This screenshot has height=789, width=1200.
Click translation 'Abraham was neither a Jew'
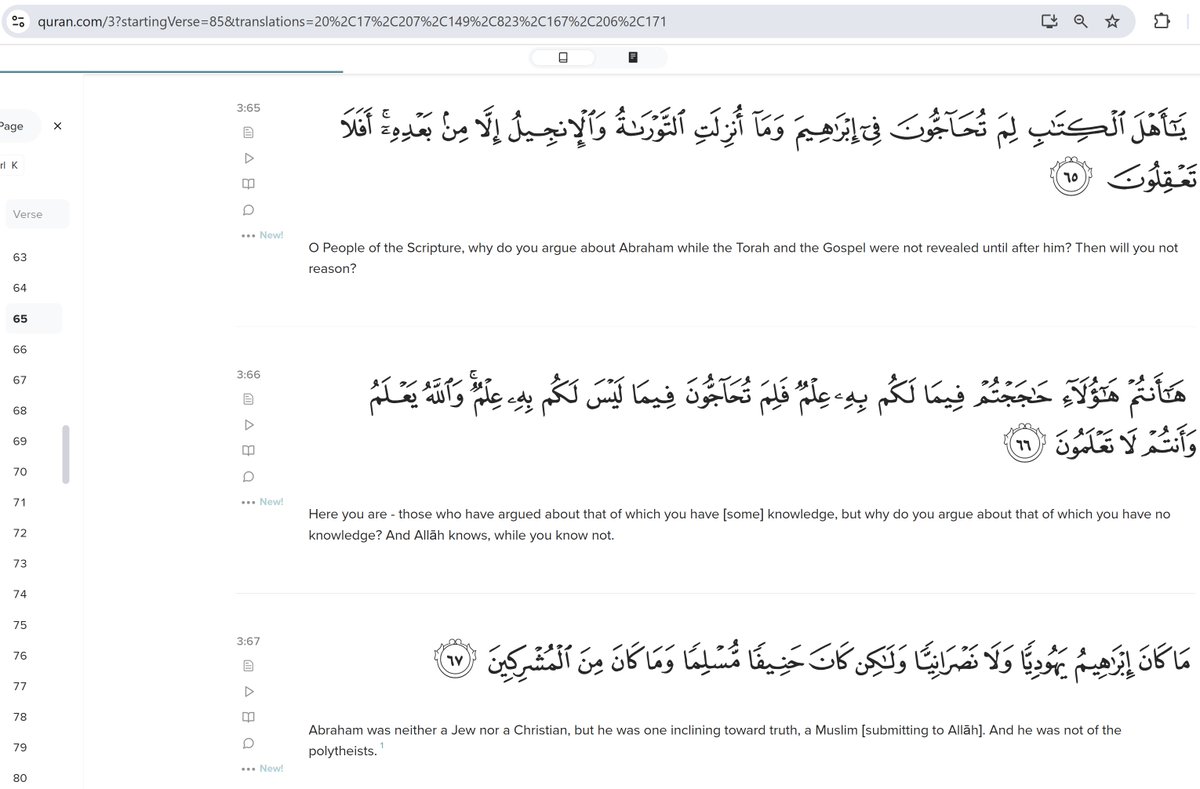715,740
